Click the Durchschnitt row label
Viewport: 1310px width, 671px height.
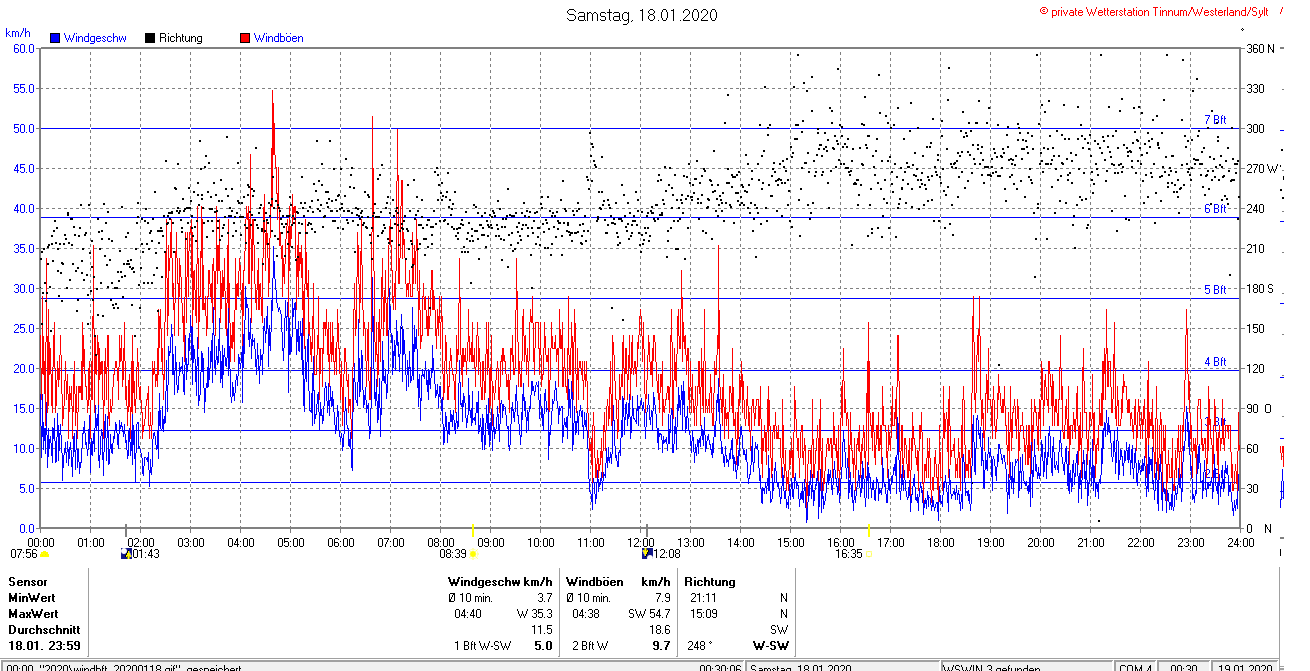[x=43, y=630]
